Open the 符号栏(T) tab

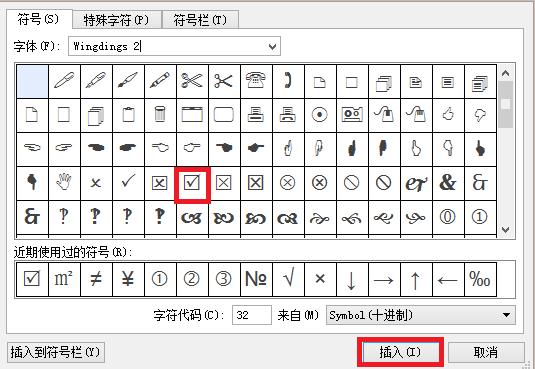click(x=200, y=20)
